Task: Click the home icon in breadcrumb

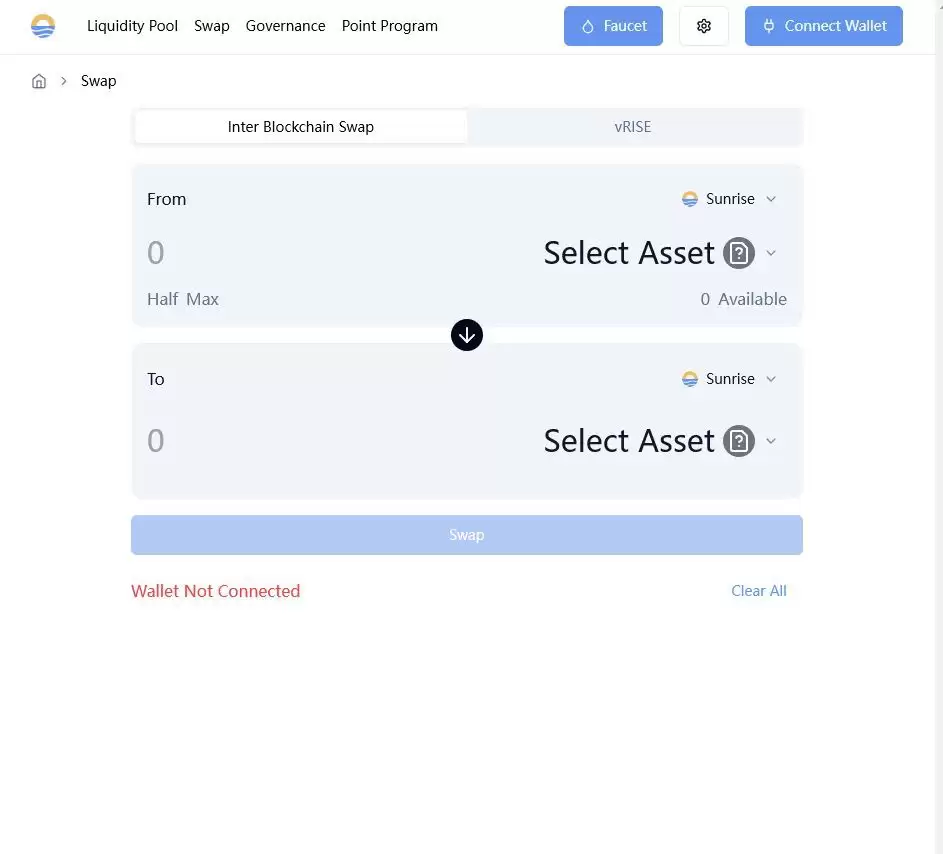Action: pyautogui.click(x=39, y=81)
